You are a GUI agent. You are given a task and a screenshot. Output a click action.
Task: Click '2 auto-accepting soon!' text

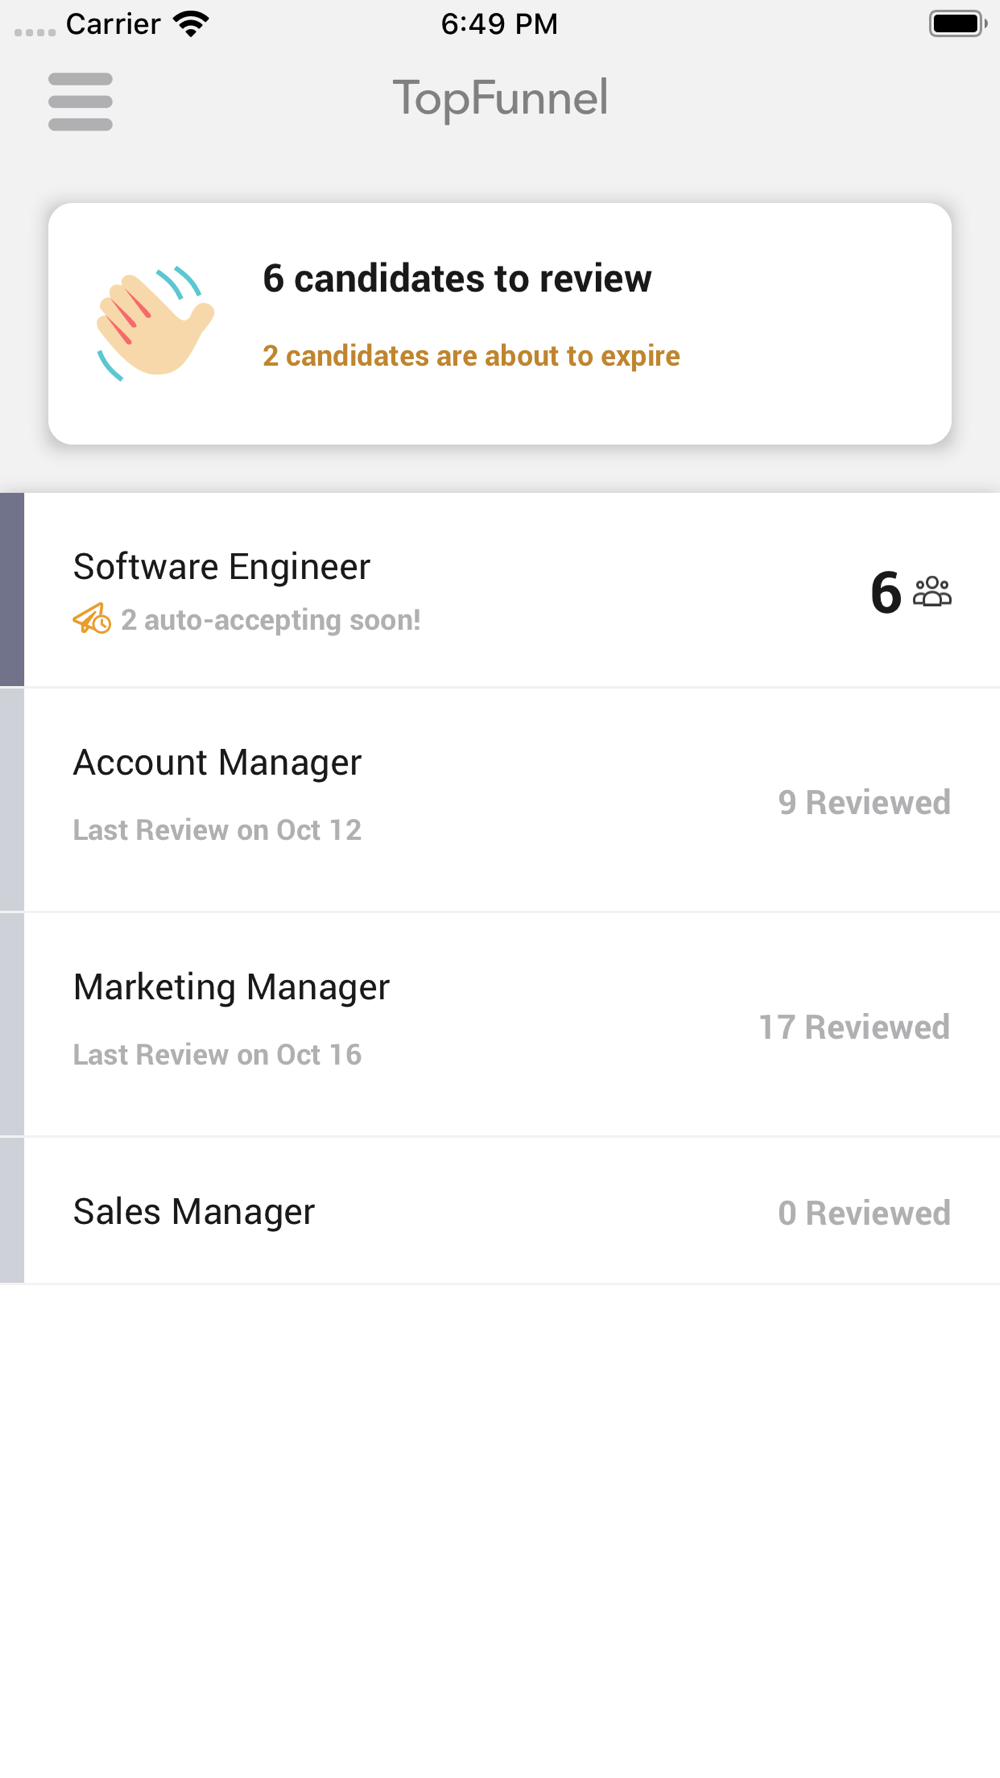coord(270,620)
